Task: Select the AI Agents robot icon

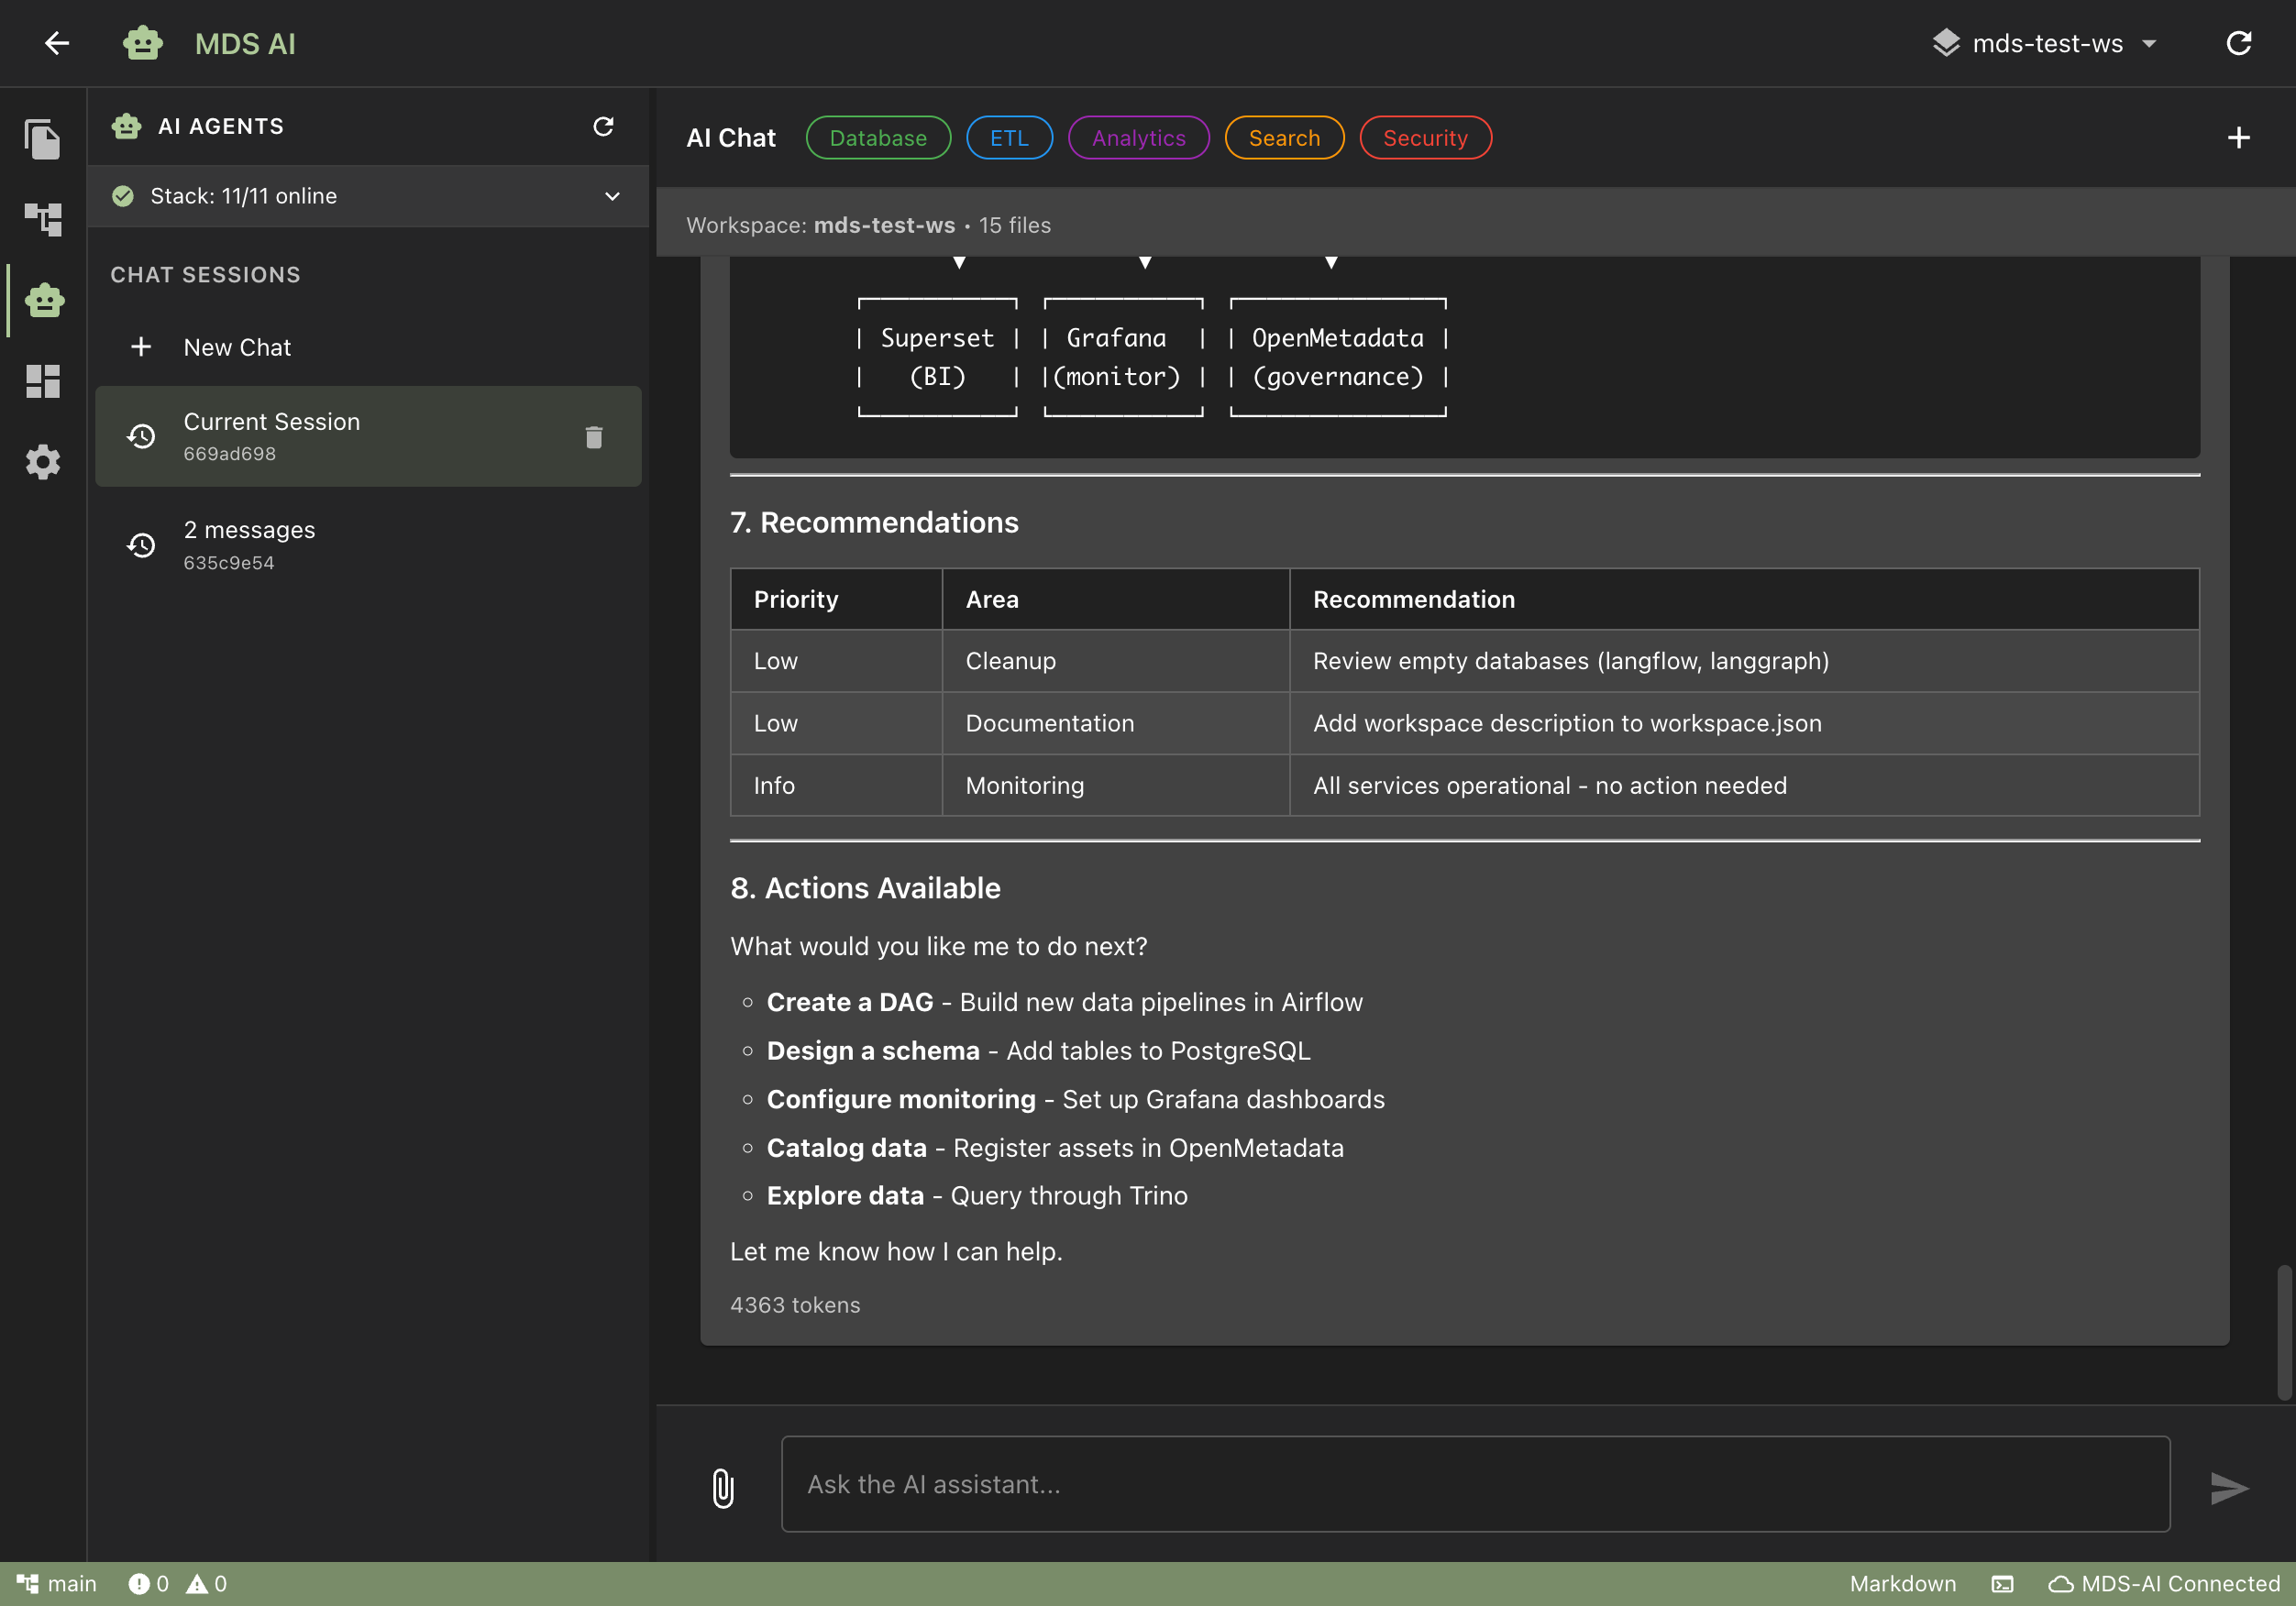Action: 43,300
